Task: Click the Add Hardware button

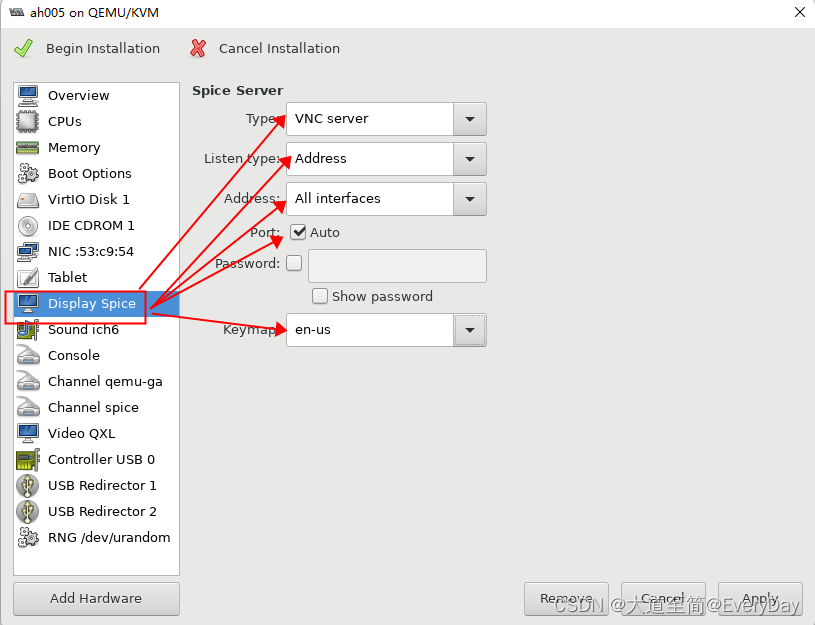Action: point(96,598)
